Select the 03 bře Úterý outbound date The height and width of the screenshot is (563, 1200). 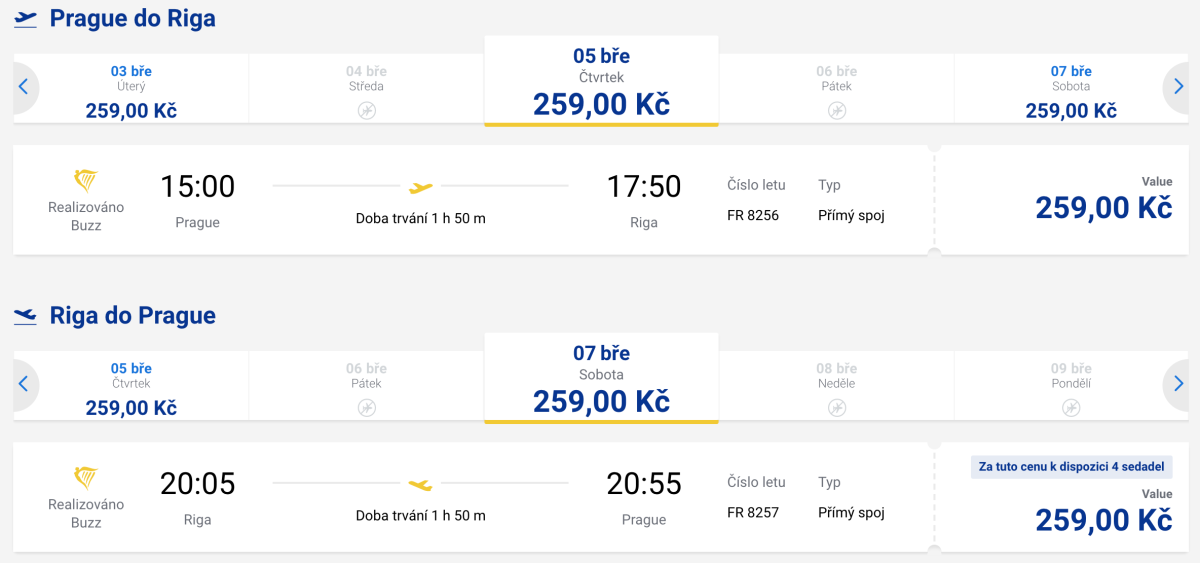(x=131, y=90)
